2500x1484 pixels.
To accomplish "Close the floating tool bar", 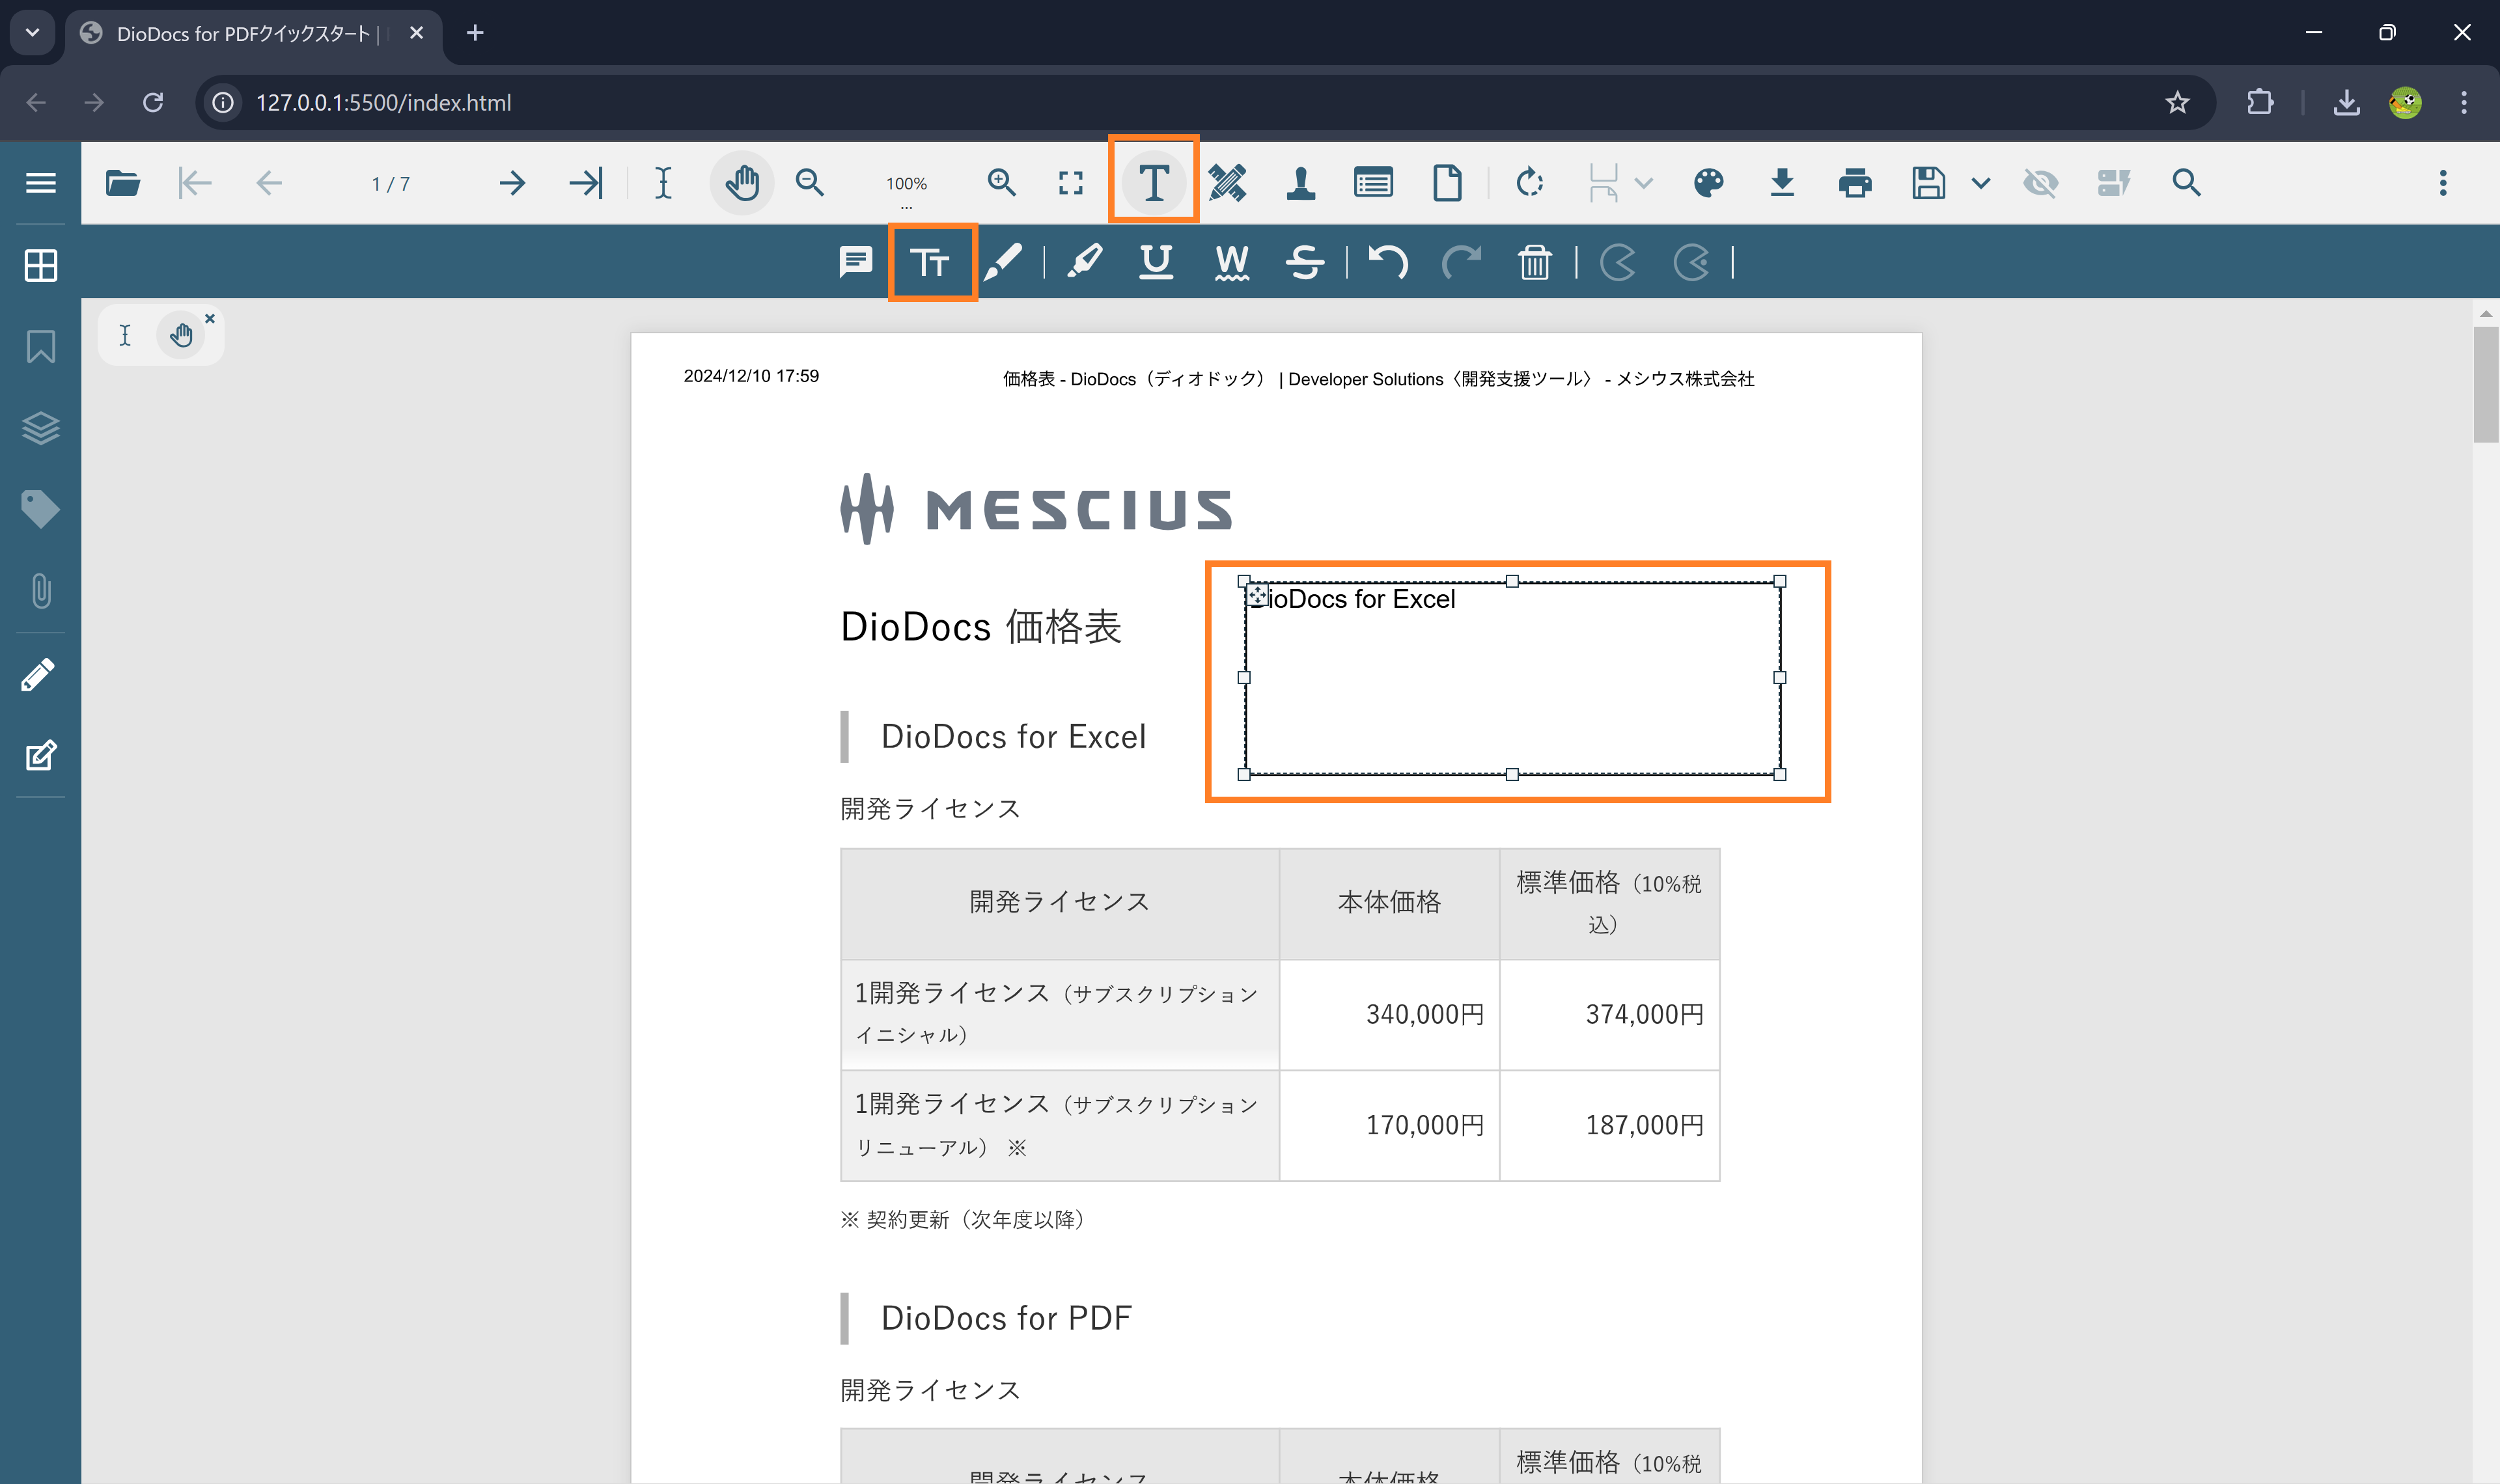I will 210,318.
